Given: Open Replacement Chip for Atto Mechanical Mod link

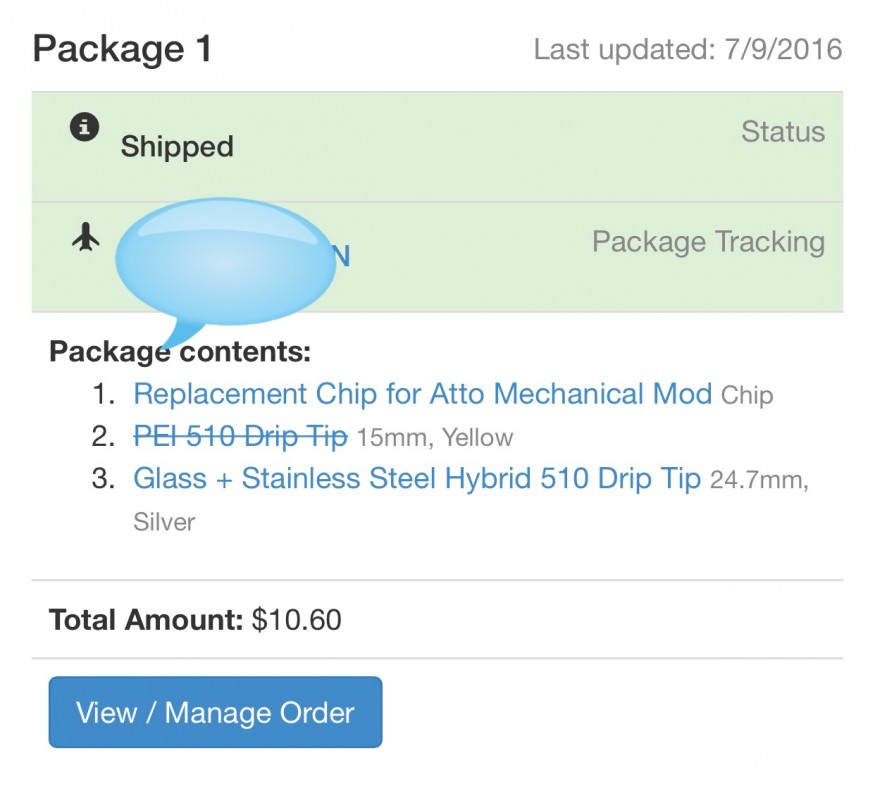Looking at the screenshot, I should [422, 394].
